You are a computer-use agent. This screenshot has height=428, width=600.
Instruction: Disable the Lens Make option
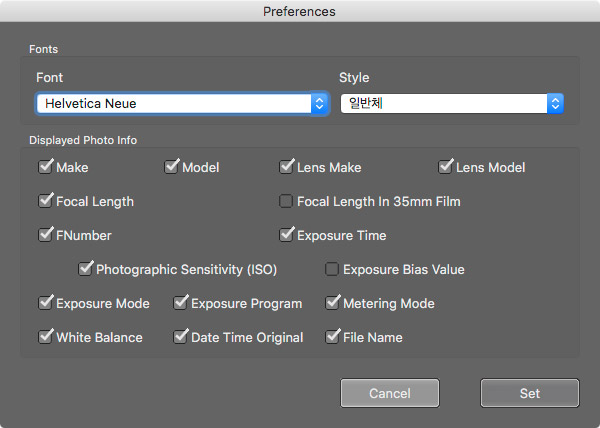[287, 167]
